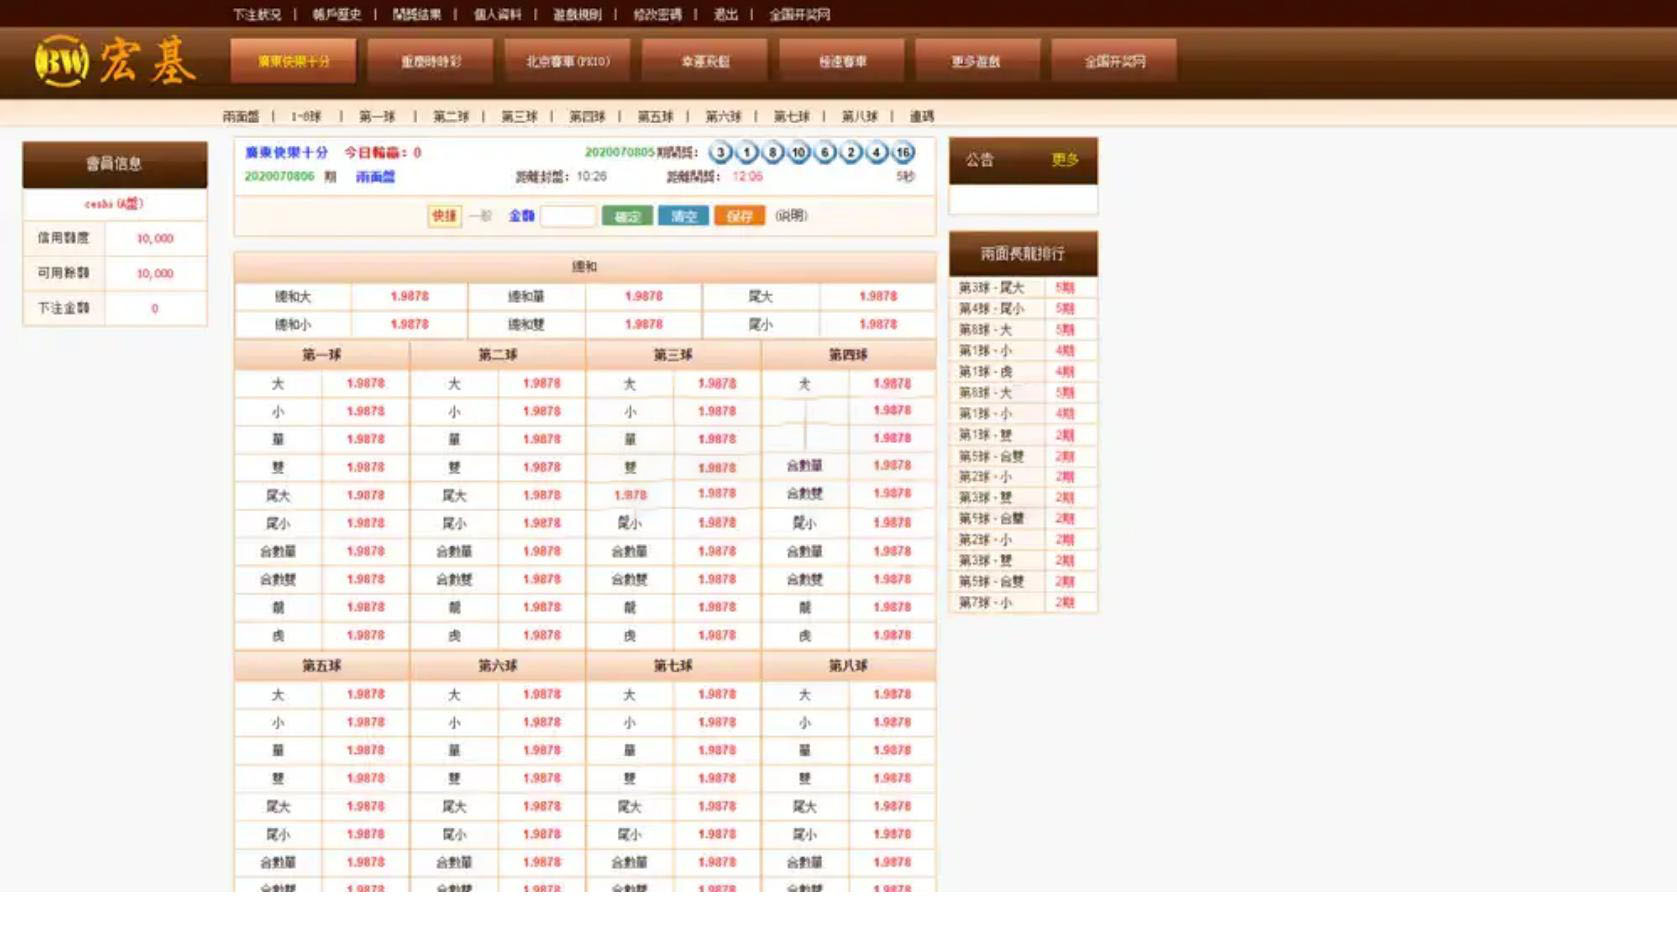Open 遊戲規則 in the top menu
Image resolution: width=1677 pixels, height=939 pixels.
click(x=577, y=15)
